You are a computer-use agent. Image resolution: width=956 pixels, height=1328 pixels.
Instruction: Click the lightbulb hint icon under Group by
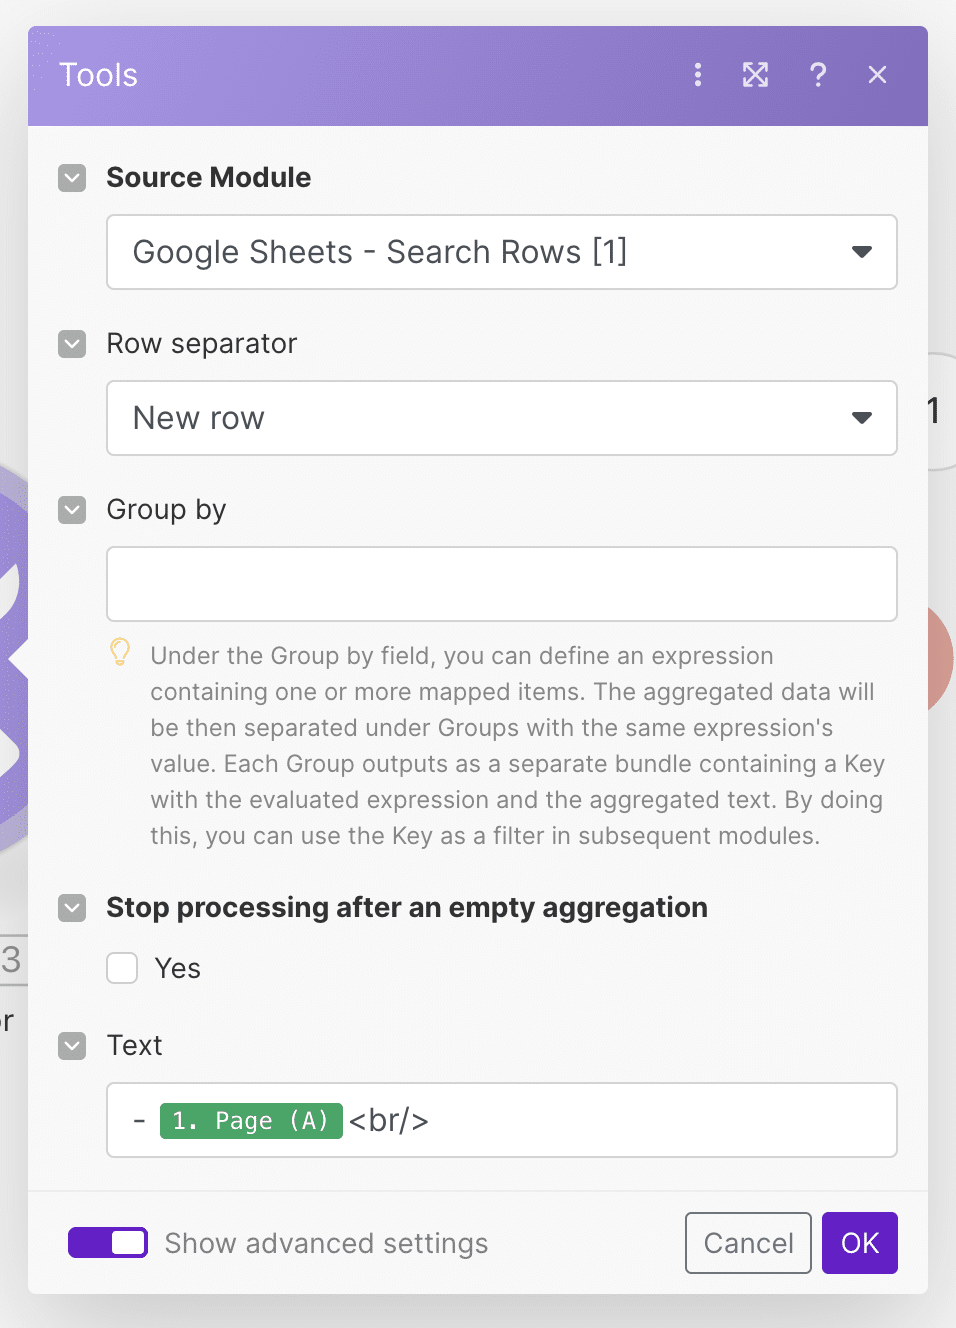pos(120,653)
